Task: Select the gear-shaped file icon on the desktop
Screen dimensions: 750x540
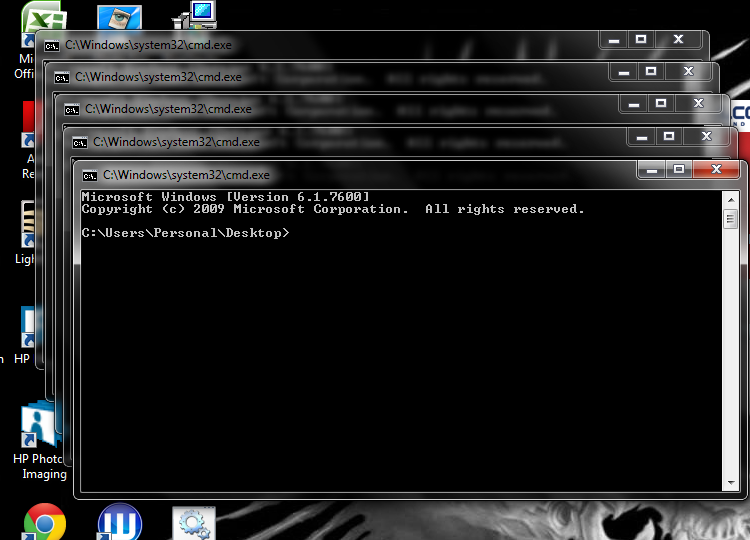Action: [194, 523]
